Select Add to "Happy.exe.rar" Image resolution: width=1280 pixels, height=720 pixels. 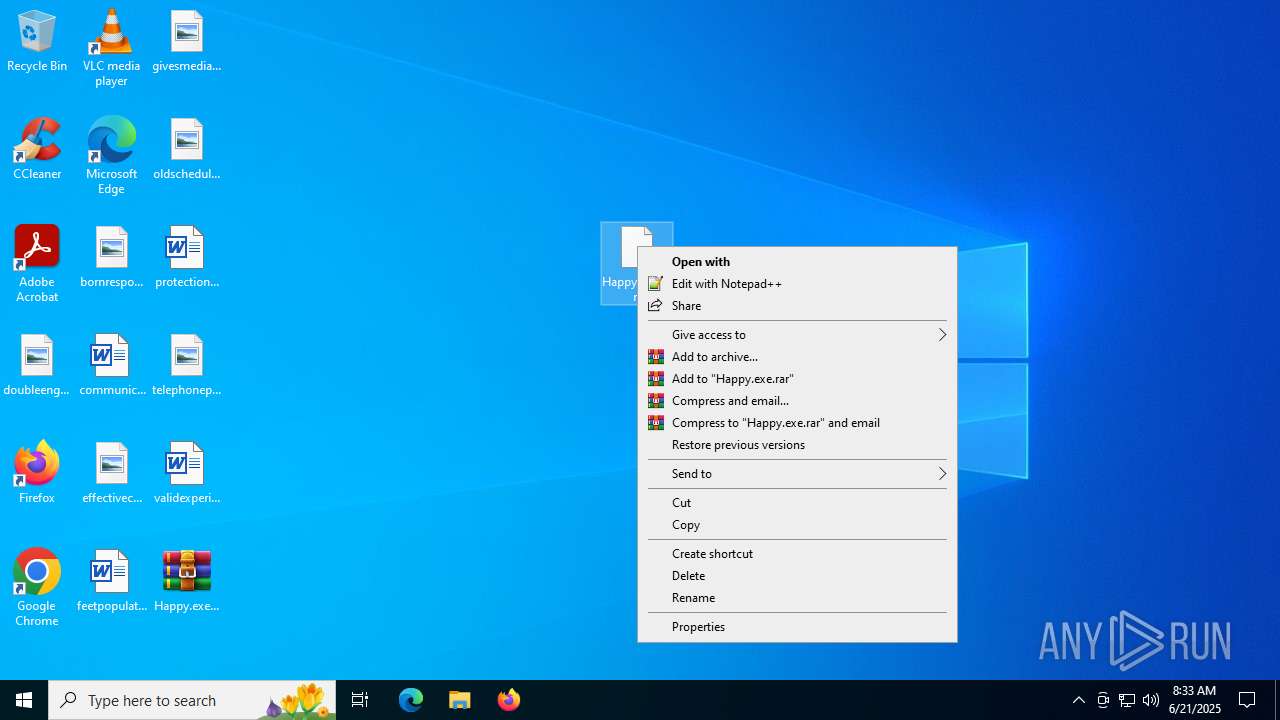[x=797, y=379]
